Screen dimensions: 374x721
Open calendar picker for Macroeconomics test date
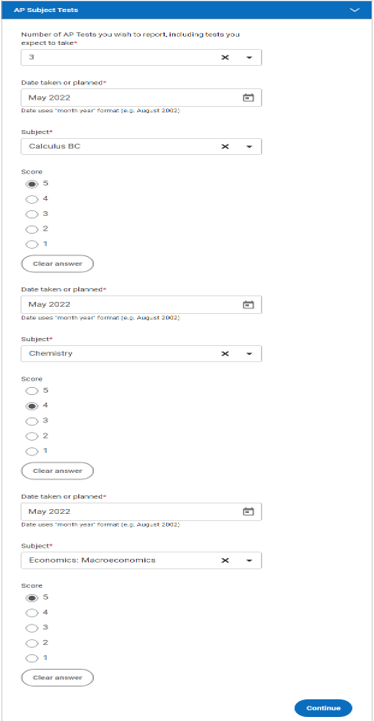(x=248, y=511)
